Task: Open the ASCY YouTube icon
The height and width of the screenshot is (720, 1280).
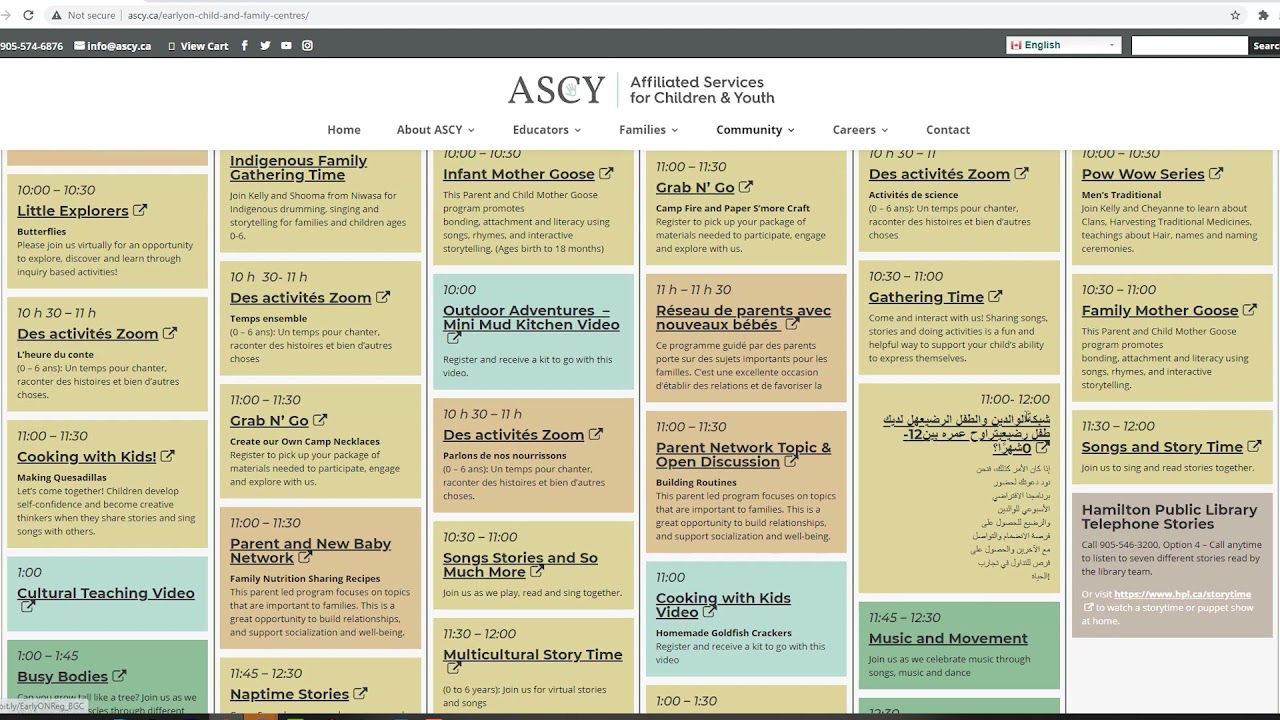Action: 286,45
